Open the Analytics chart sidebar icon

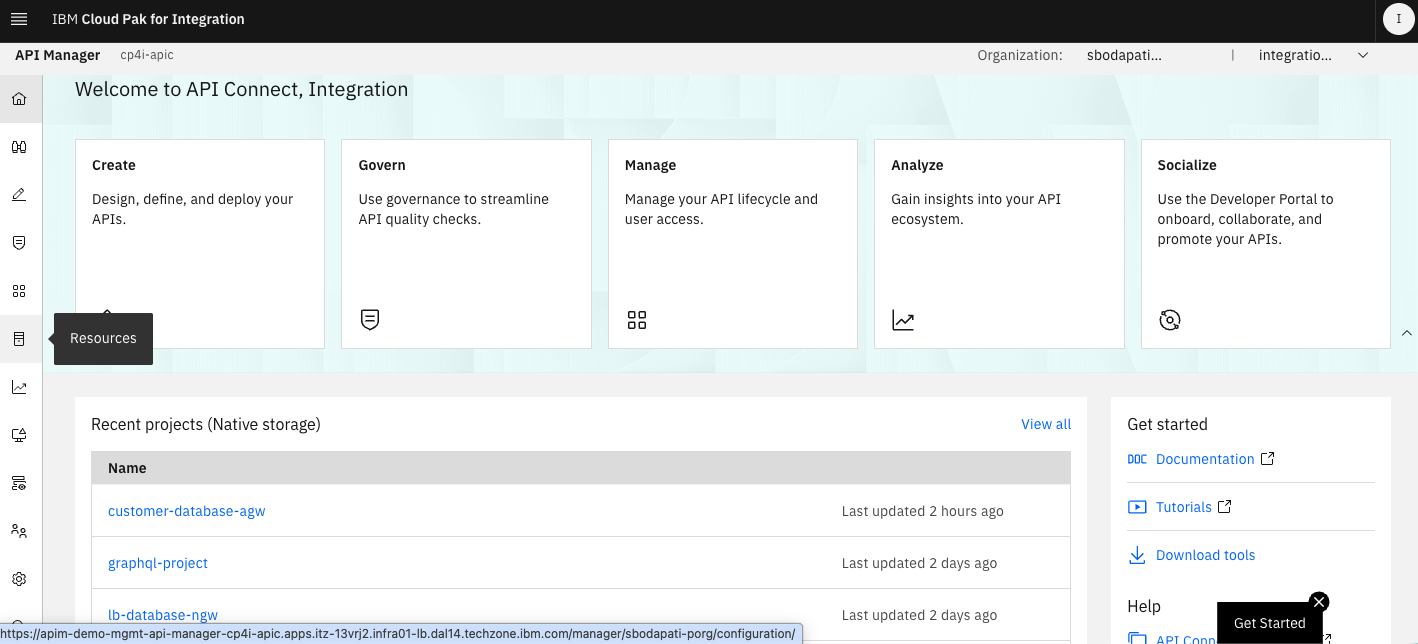19,387
